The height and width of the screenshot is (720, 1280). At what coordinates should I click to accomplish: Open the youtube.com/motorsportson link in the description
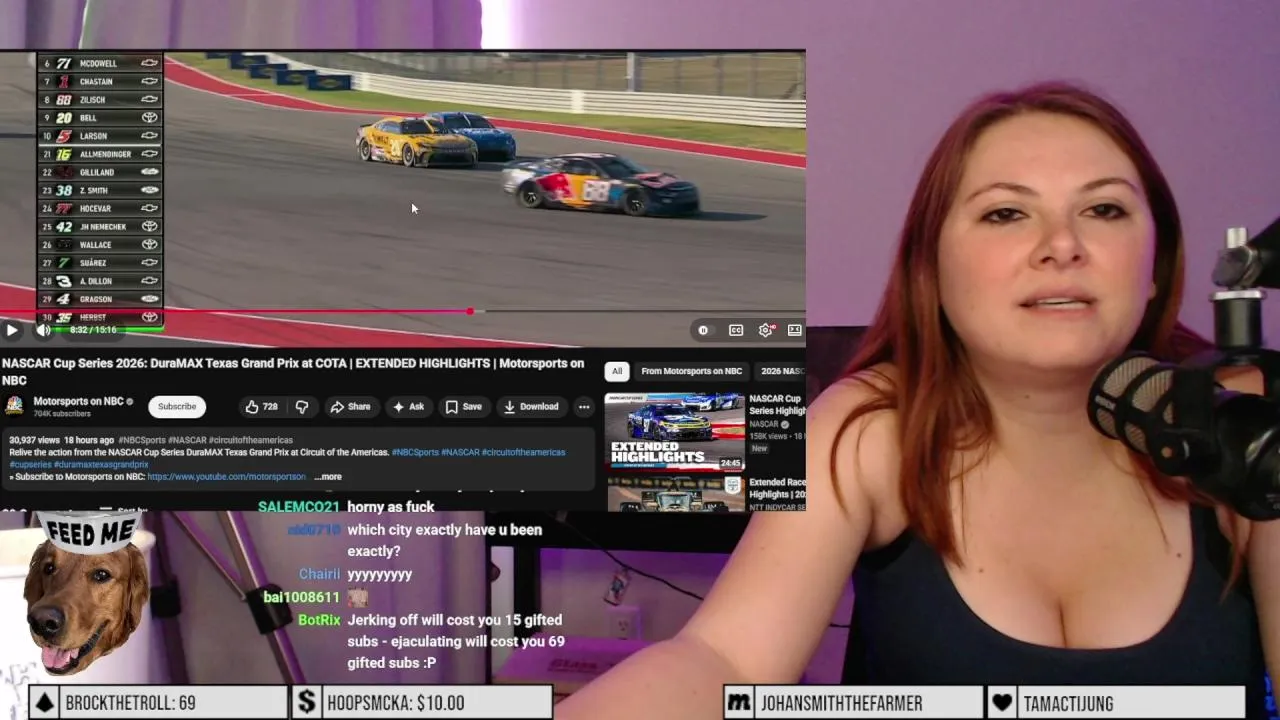[x=226, y=477]
